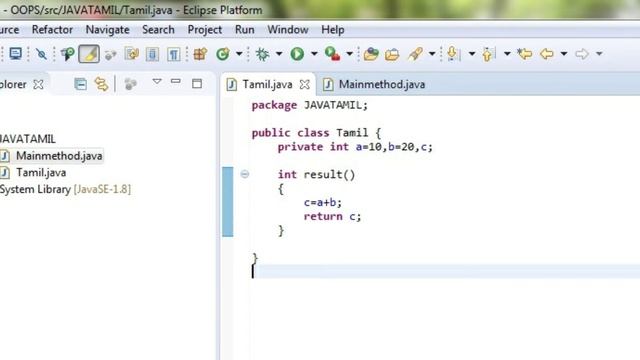Open dropdown next to New Java Class
The image size is (640, 360).
coord(239,53)
